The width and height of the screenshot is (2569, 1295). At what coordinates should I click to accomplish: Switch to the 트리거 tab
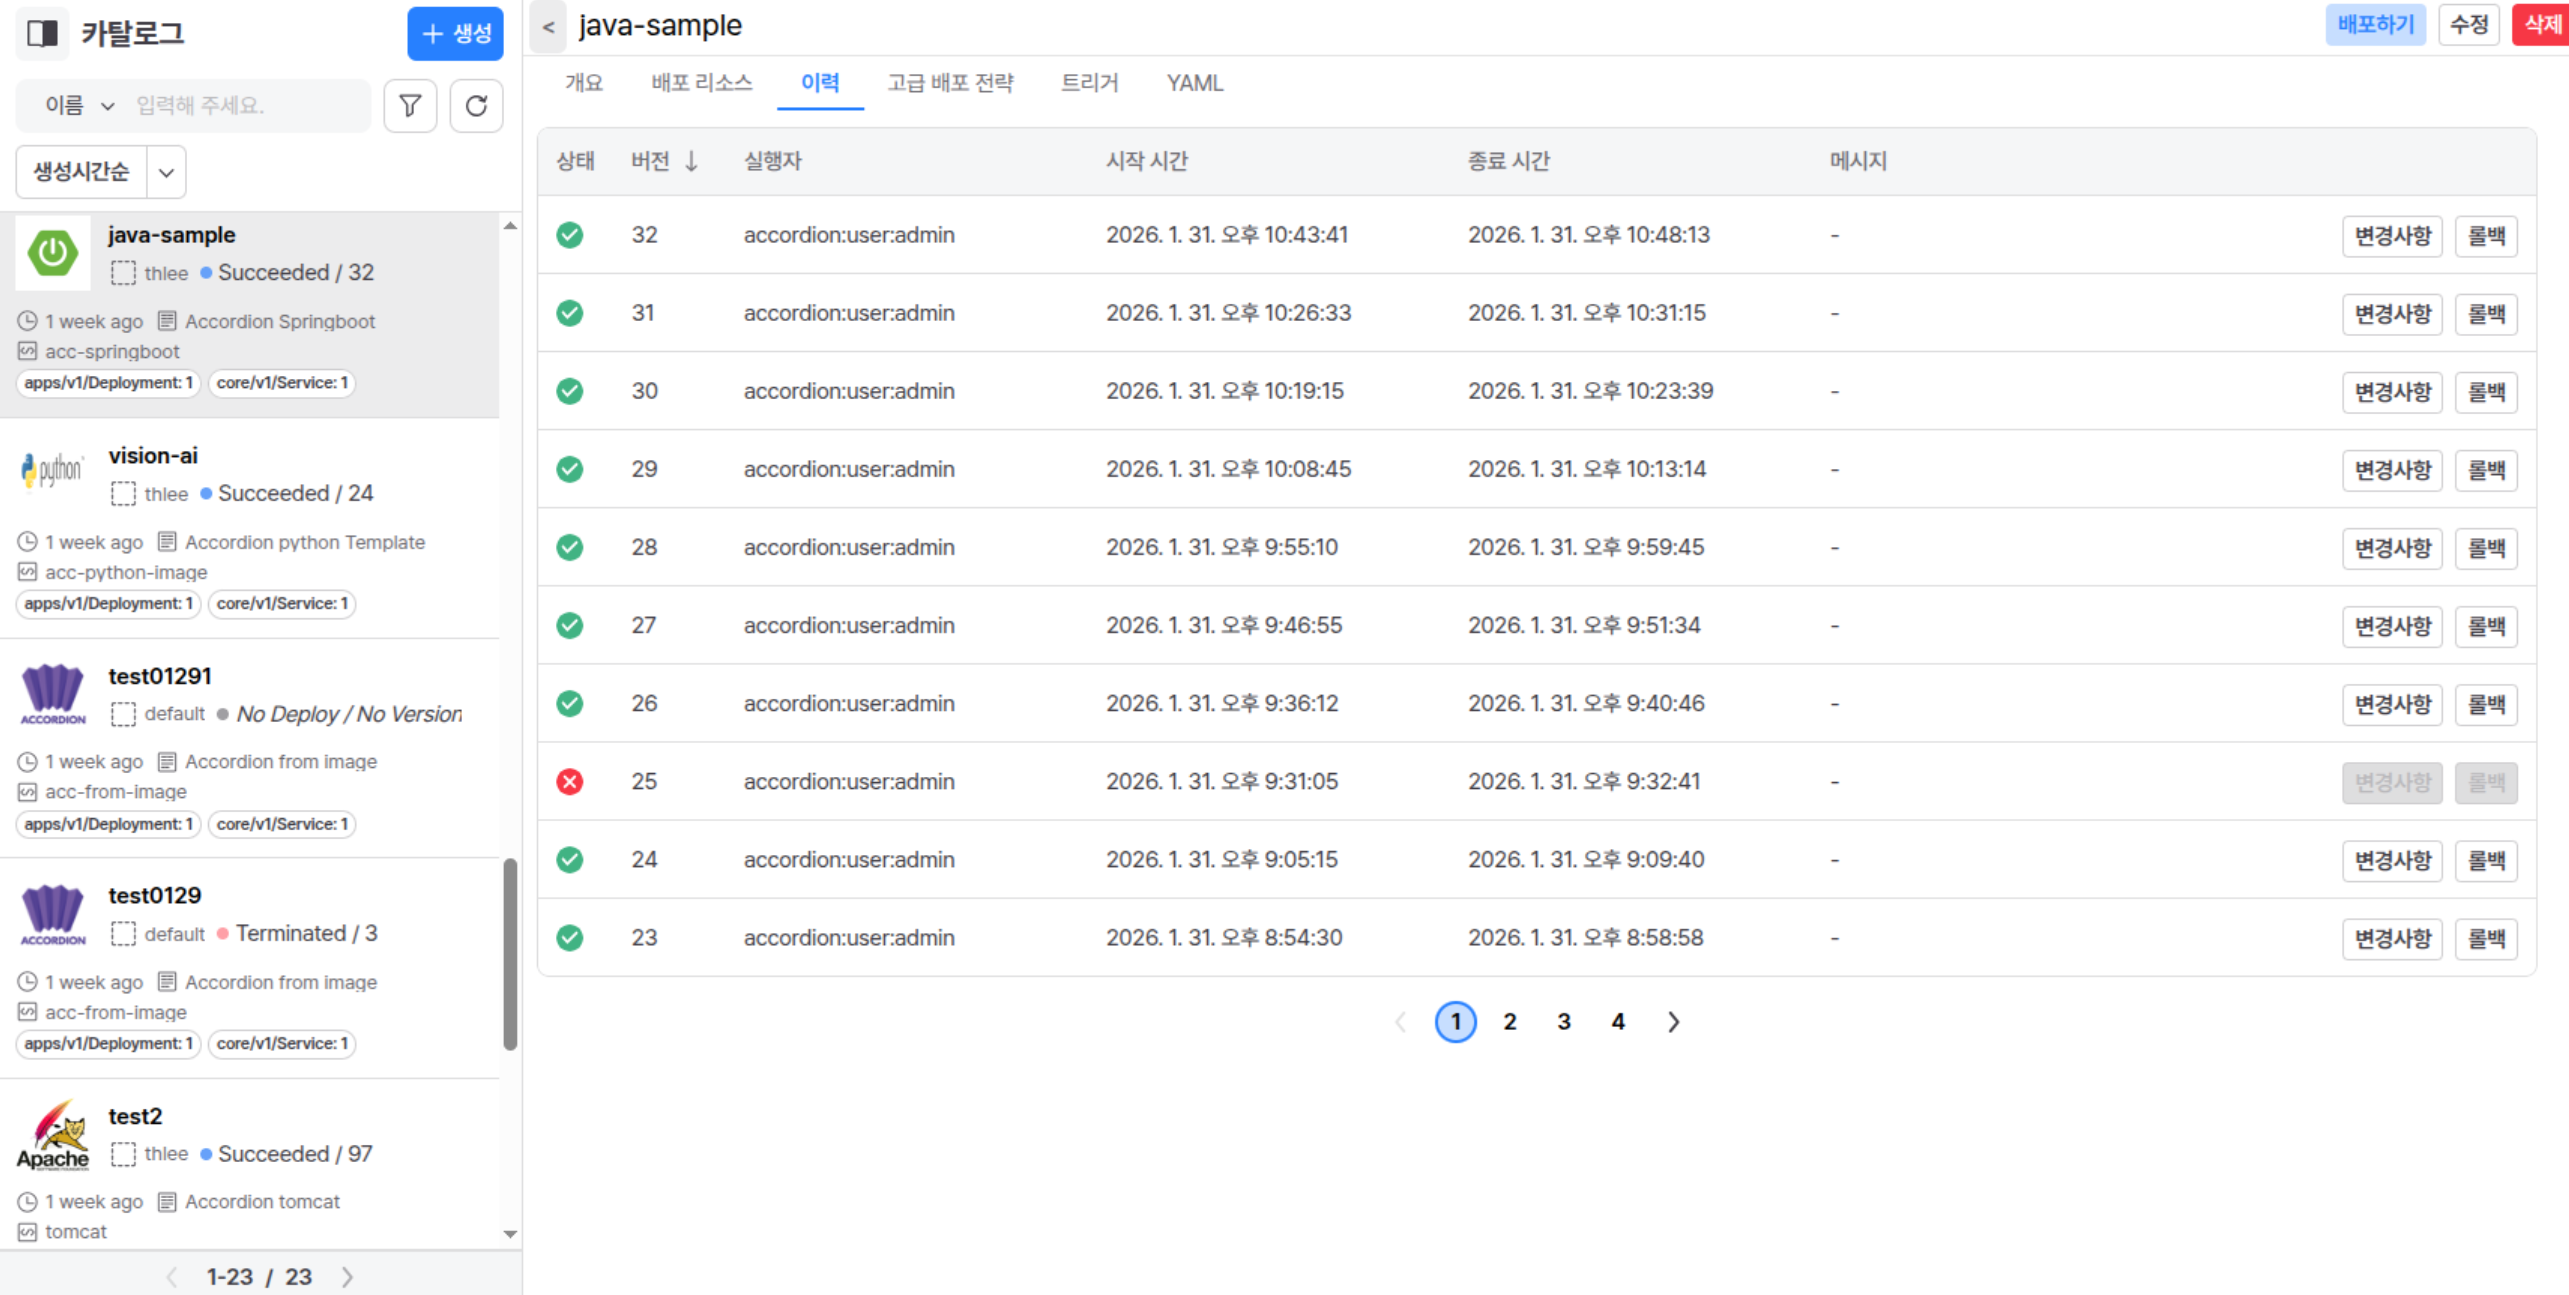(x=1089, y=83)
